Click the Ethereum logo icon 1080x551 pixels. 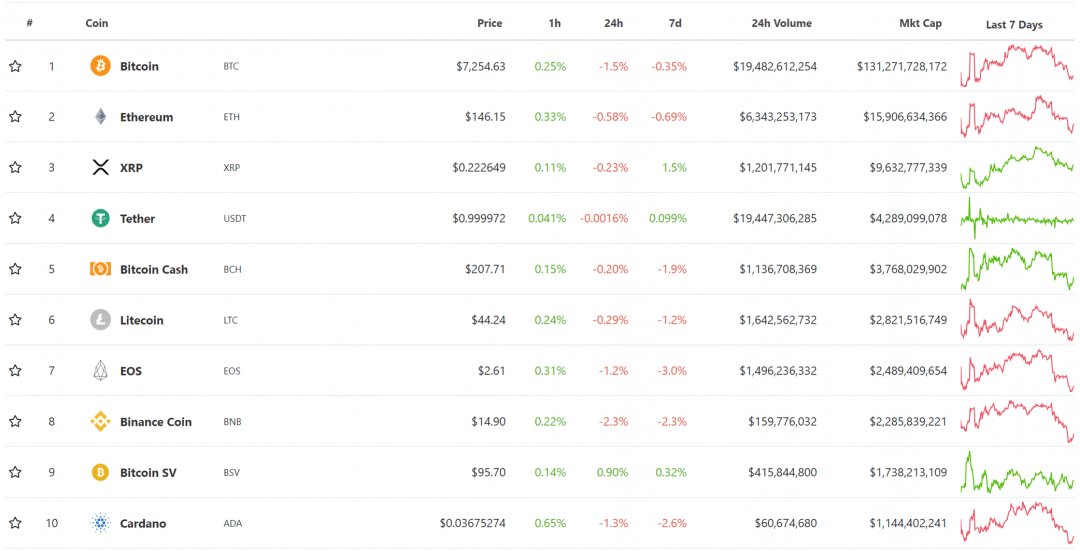[101, 116]
